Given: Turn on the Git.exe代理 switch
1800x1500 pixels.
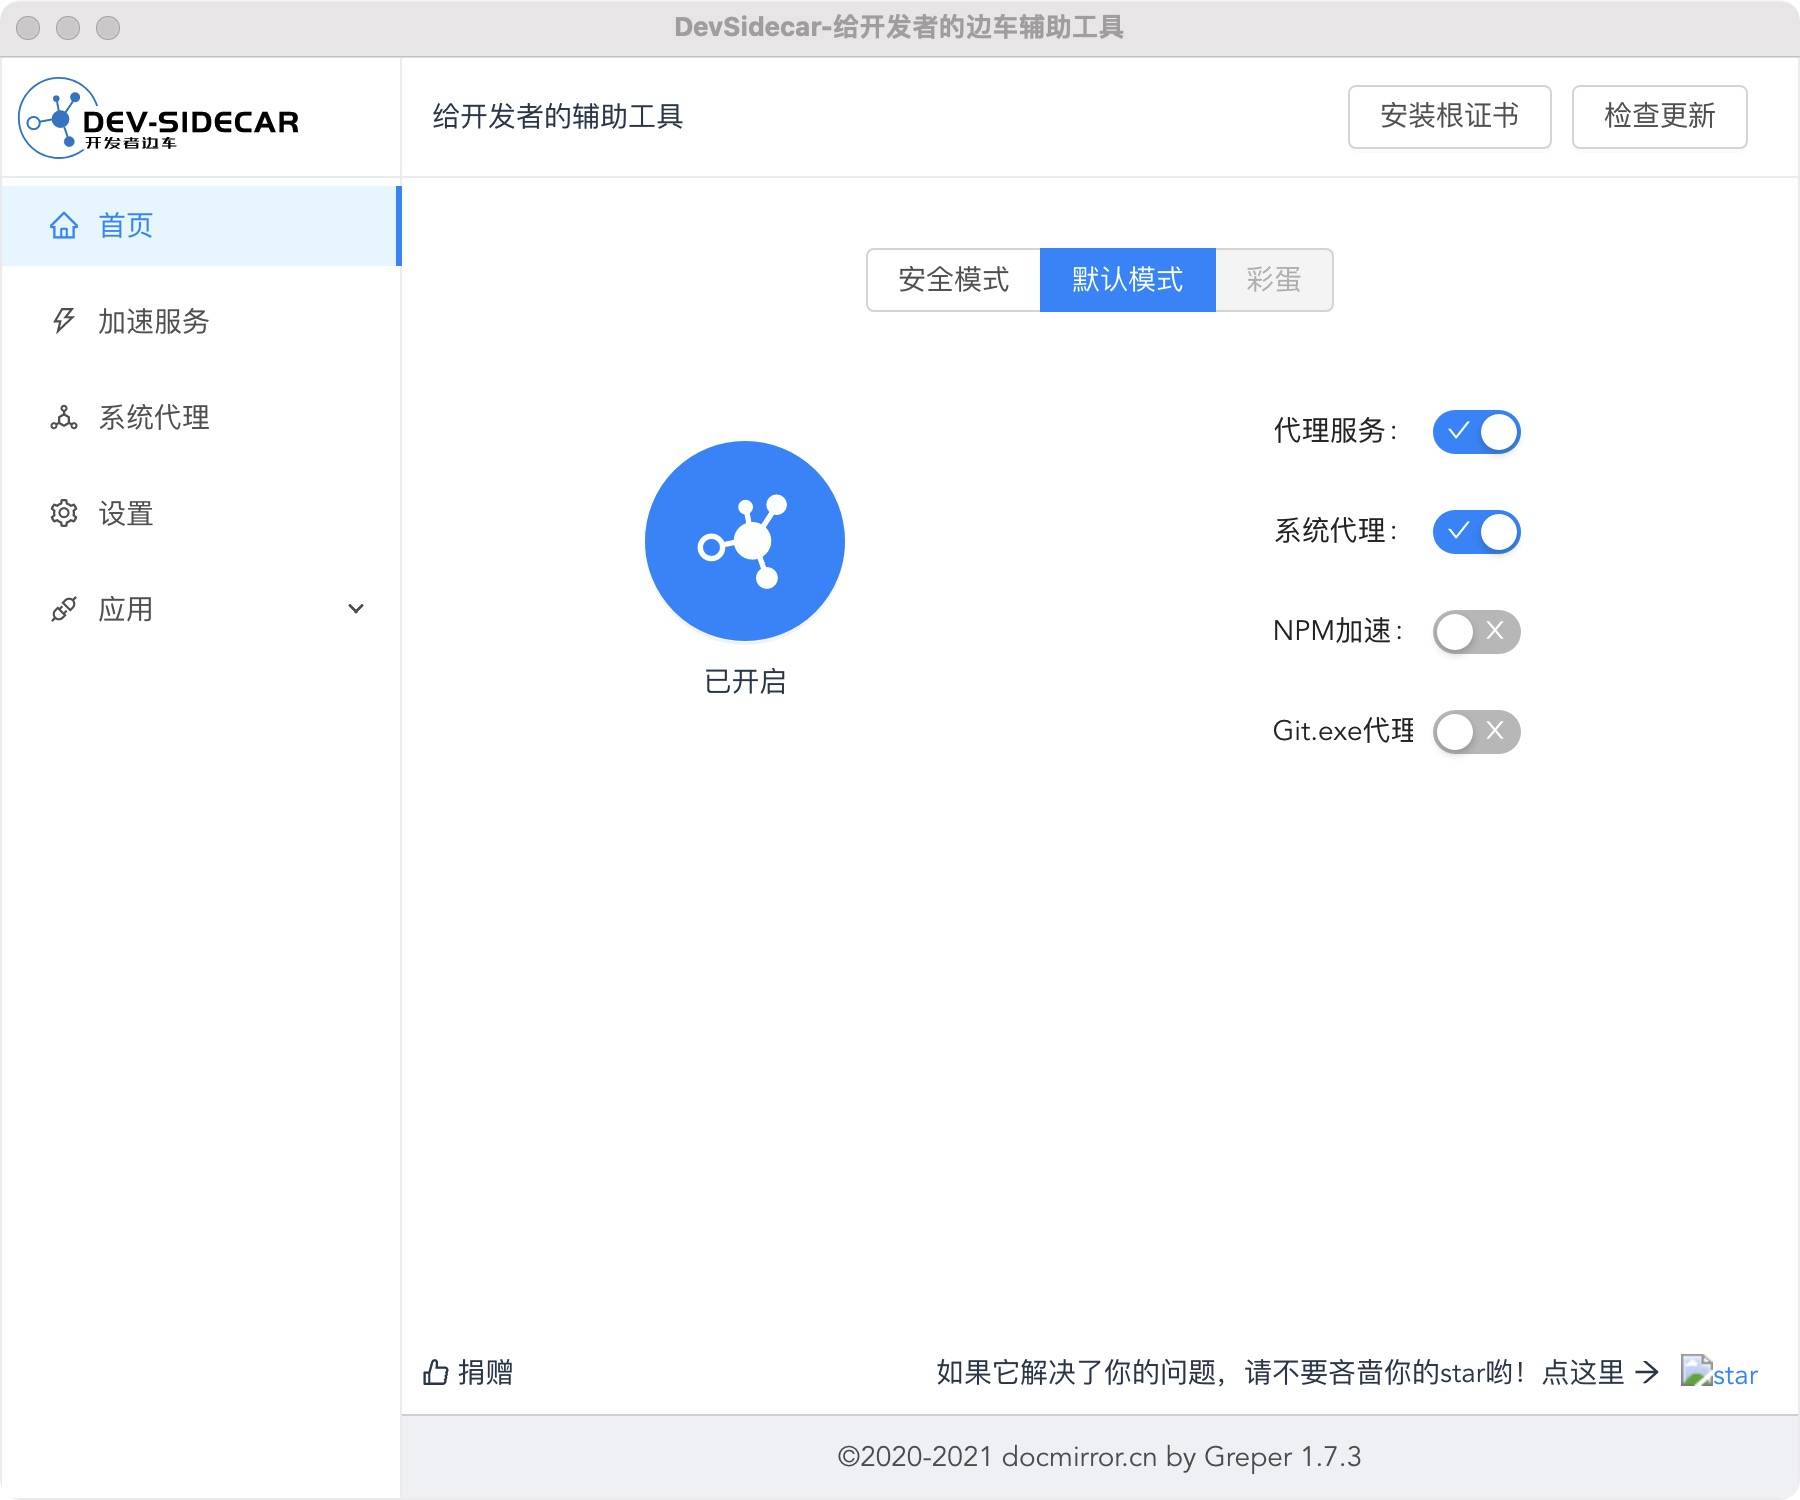Looking at the screenshot, I should [1476, 731].
